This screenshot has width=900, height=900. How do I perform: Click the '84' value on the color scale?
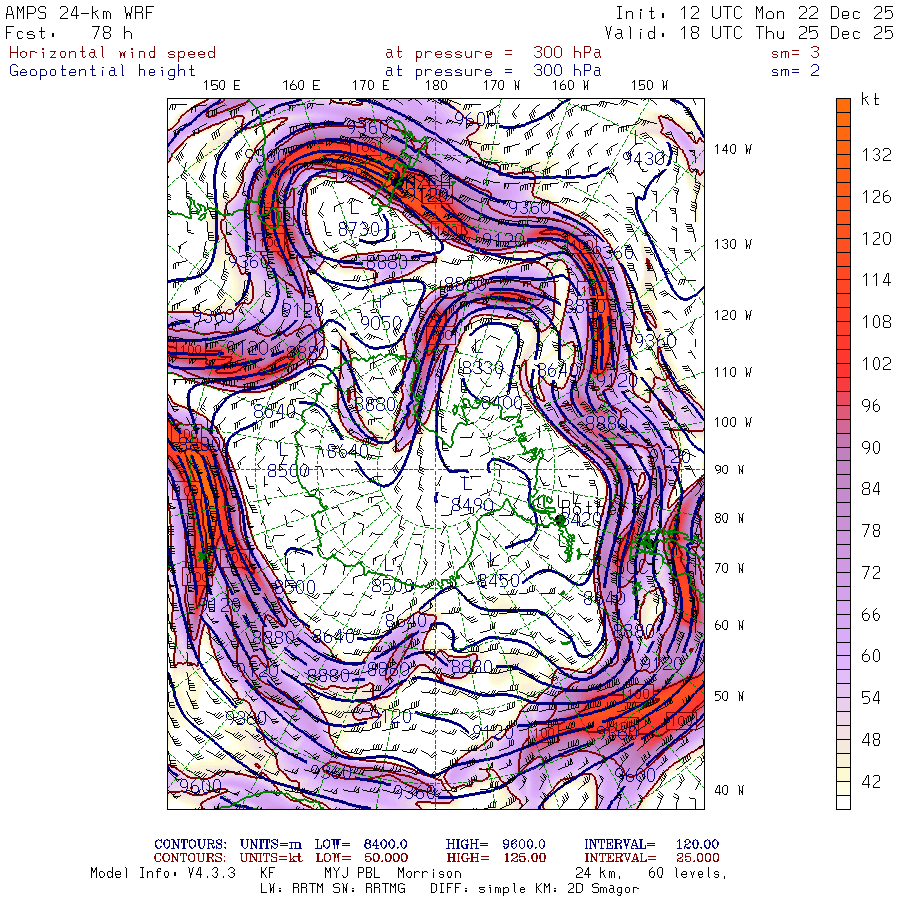click(x=871, y=489)
